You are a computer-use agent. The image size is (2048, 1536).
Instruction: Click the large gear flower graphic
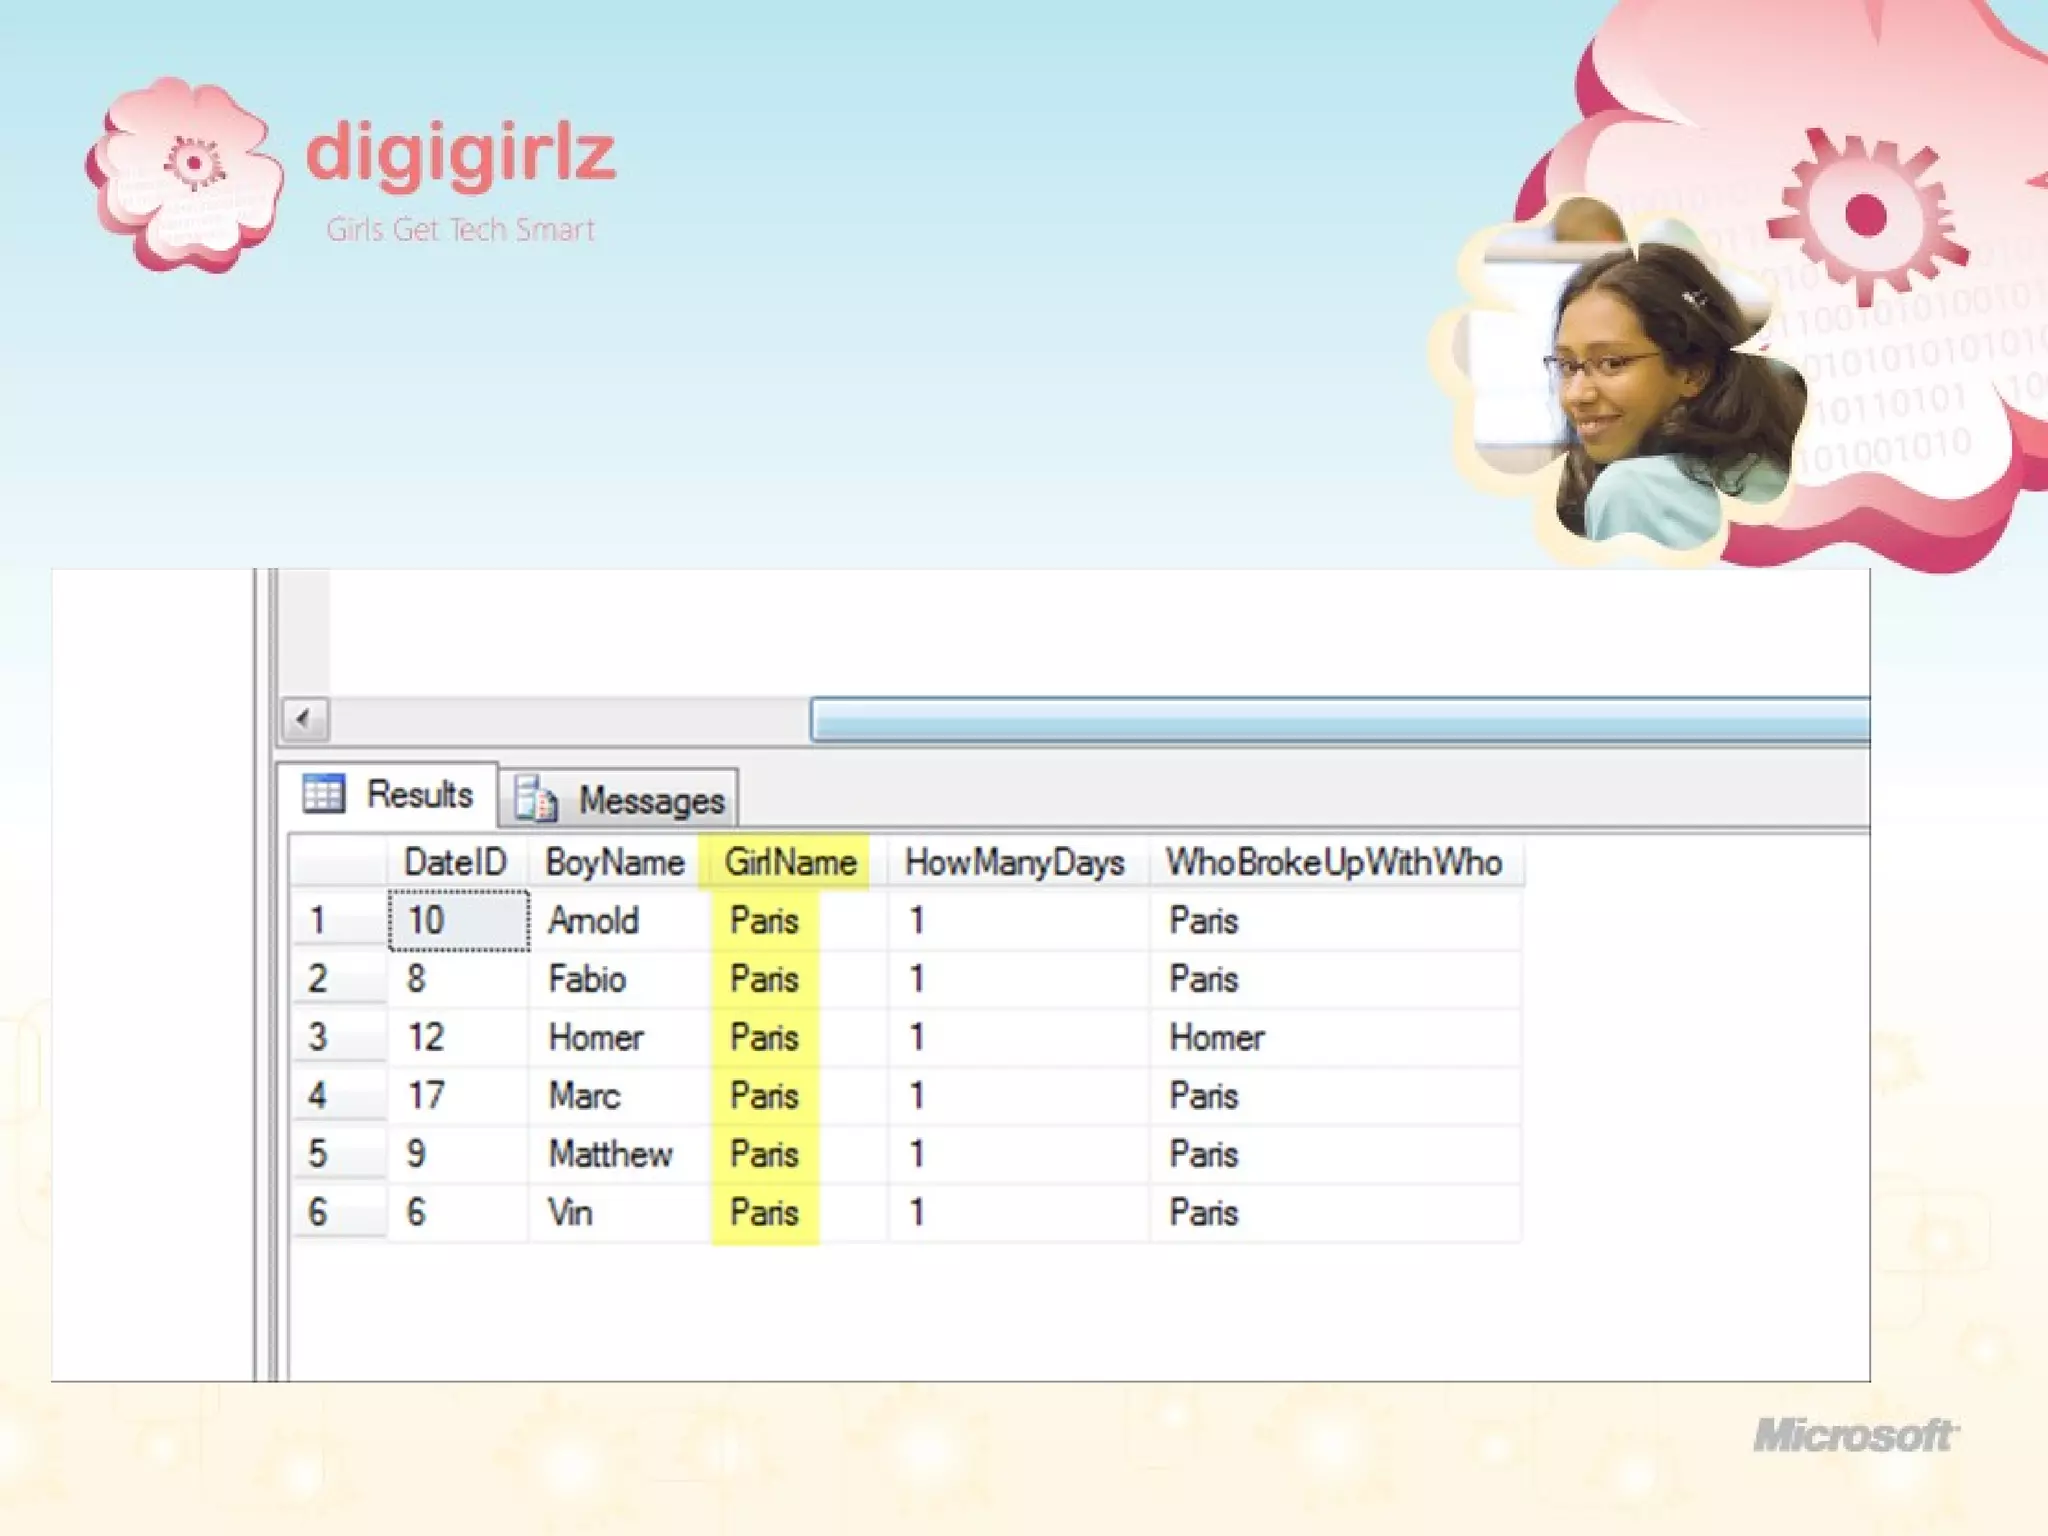click(1865, 215)
